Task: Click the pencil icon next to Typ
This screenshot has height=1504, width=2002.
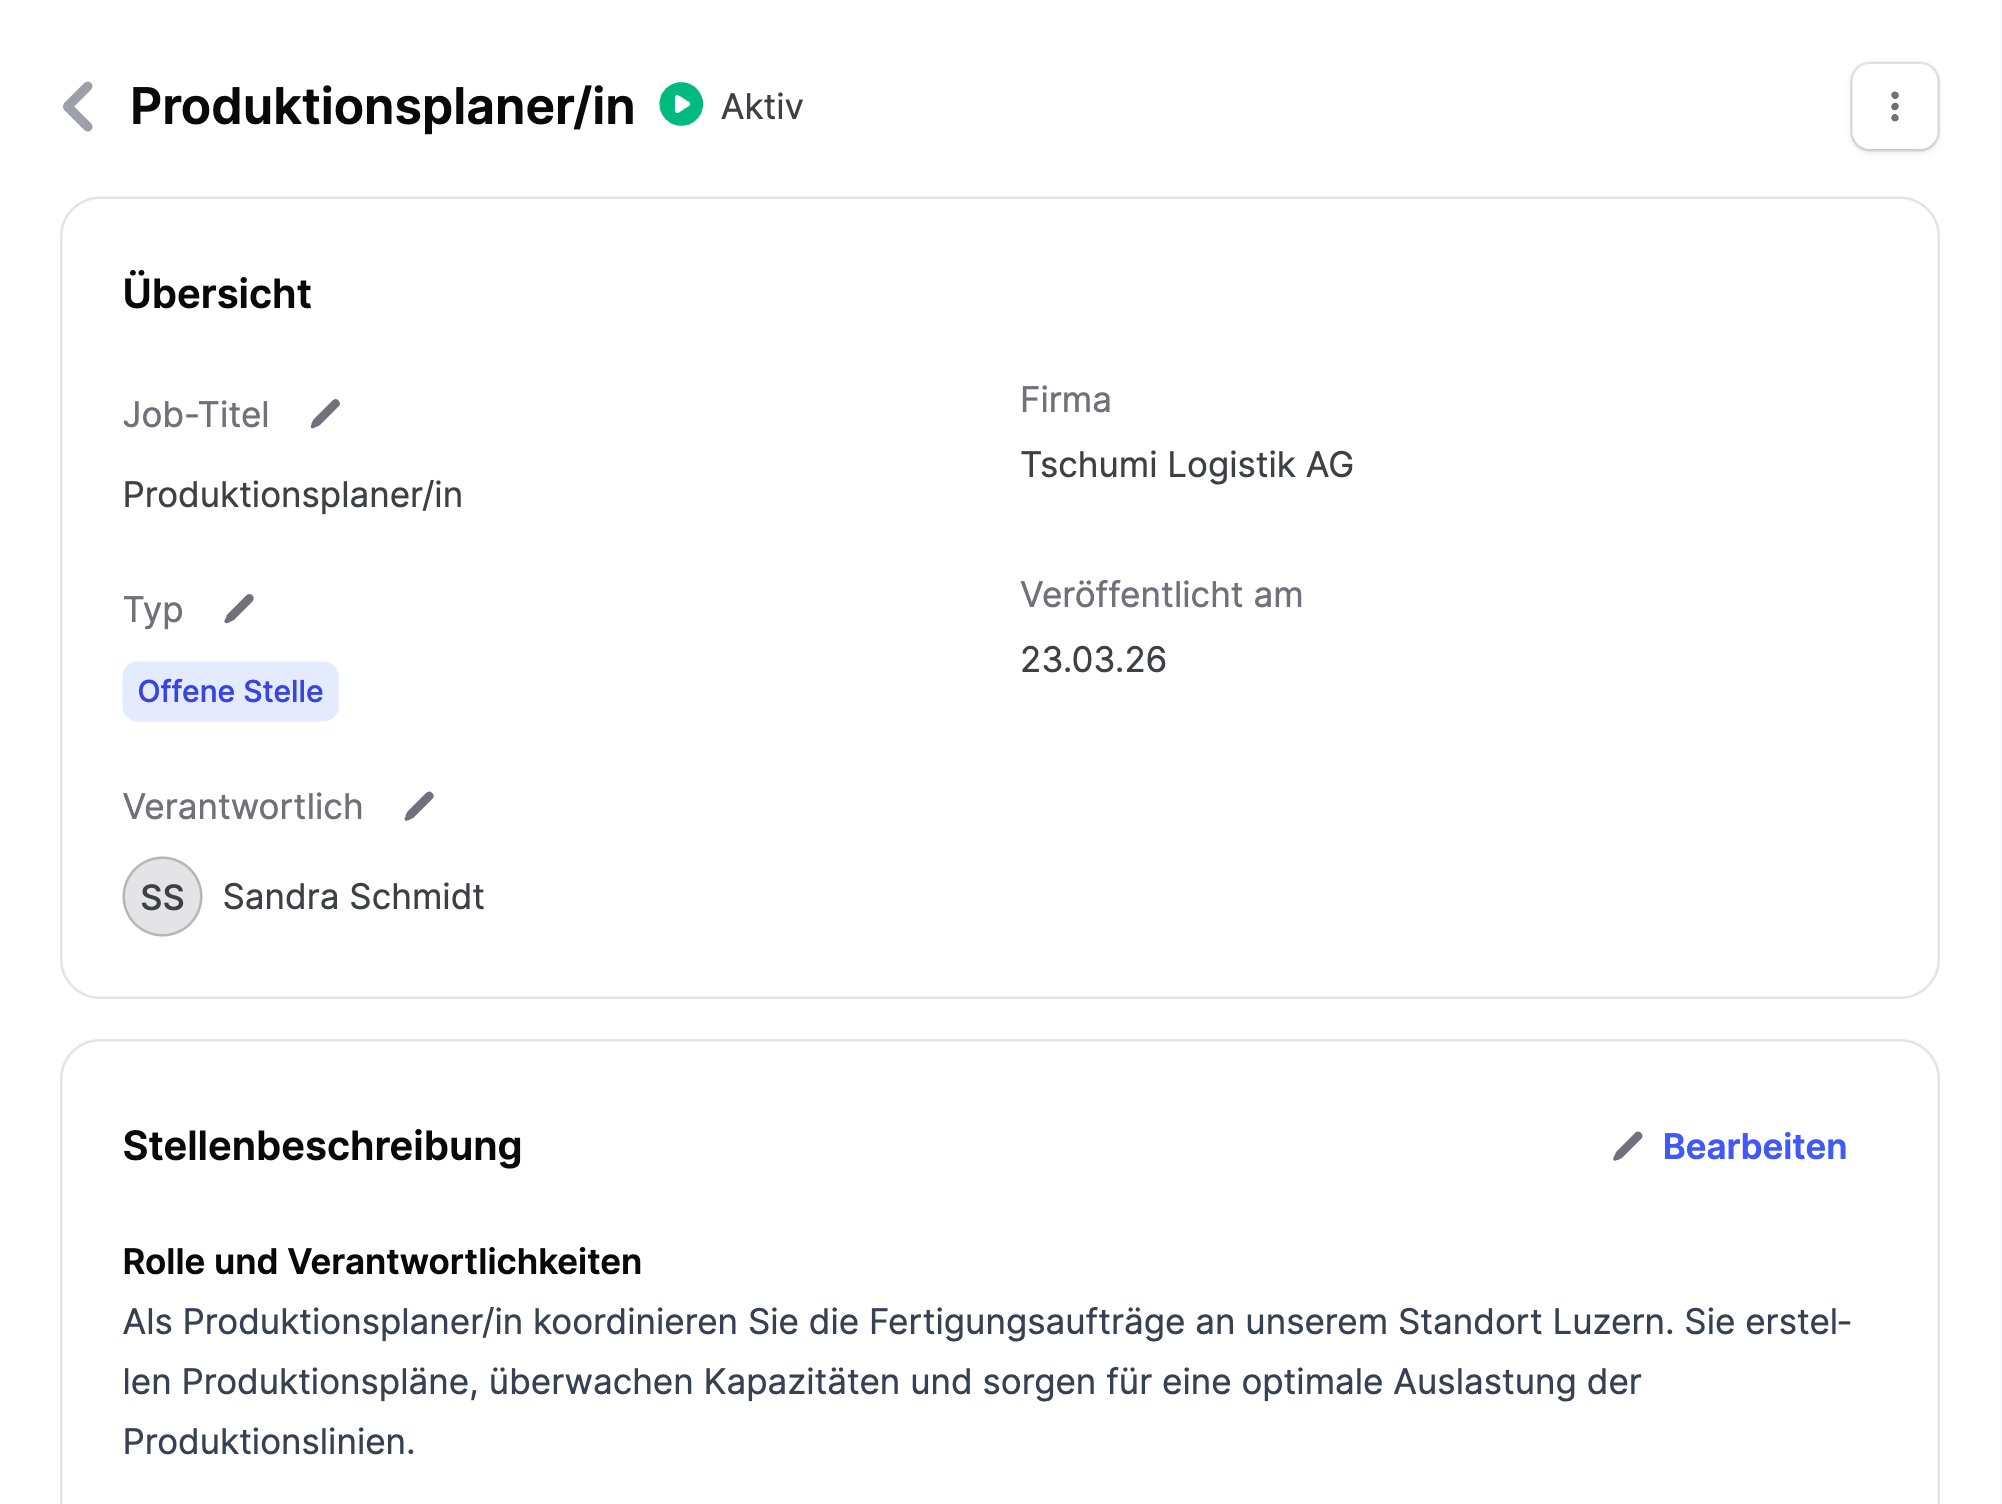Action: pos(240,607)
